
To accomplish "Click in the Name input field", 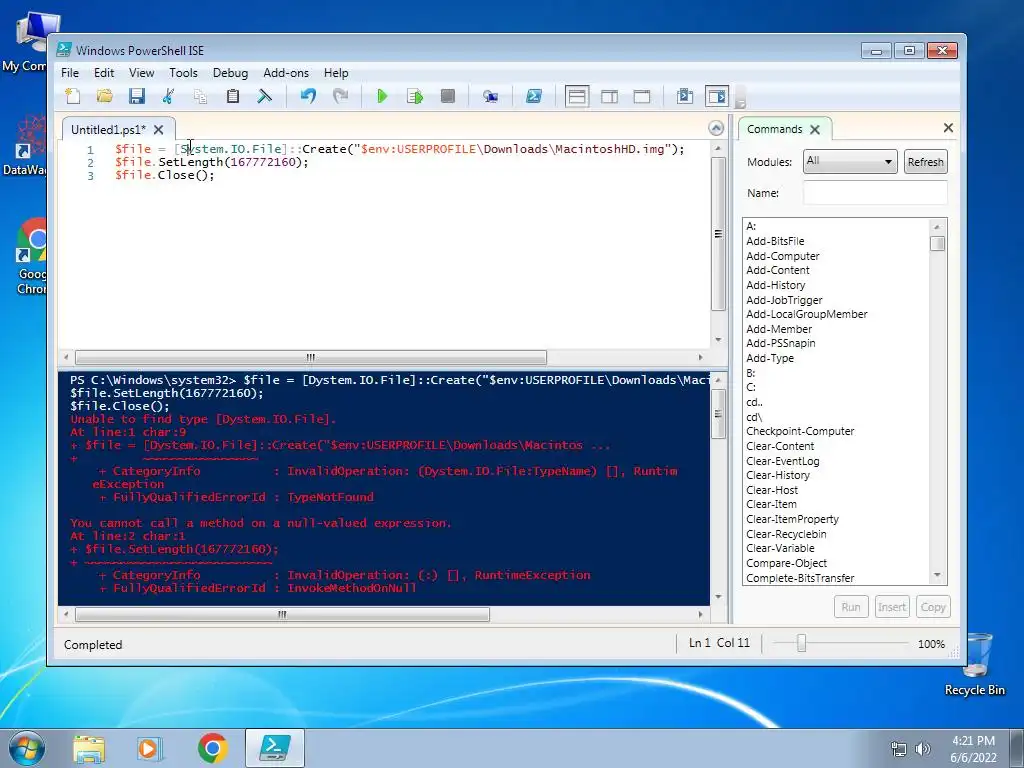I will 875,193.
